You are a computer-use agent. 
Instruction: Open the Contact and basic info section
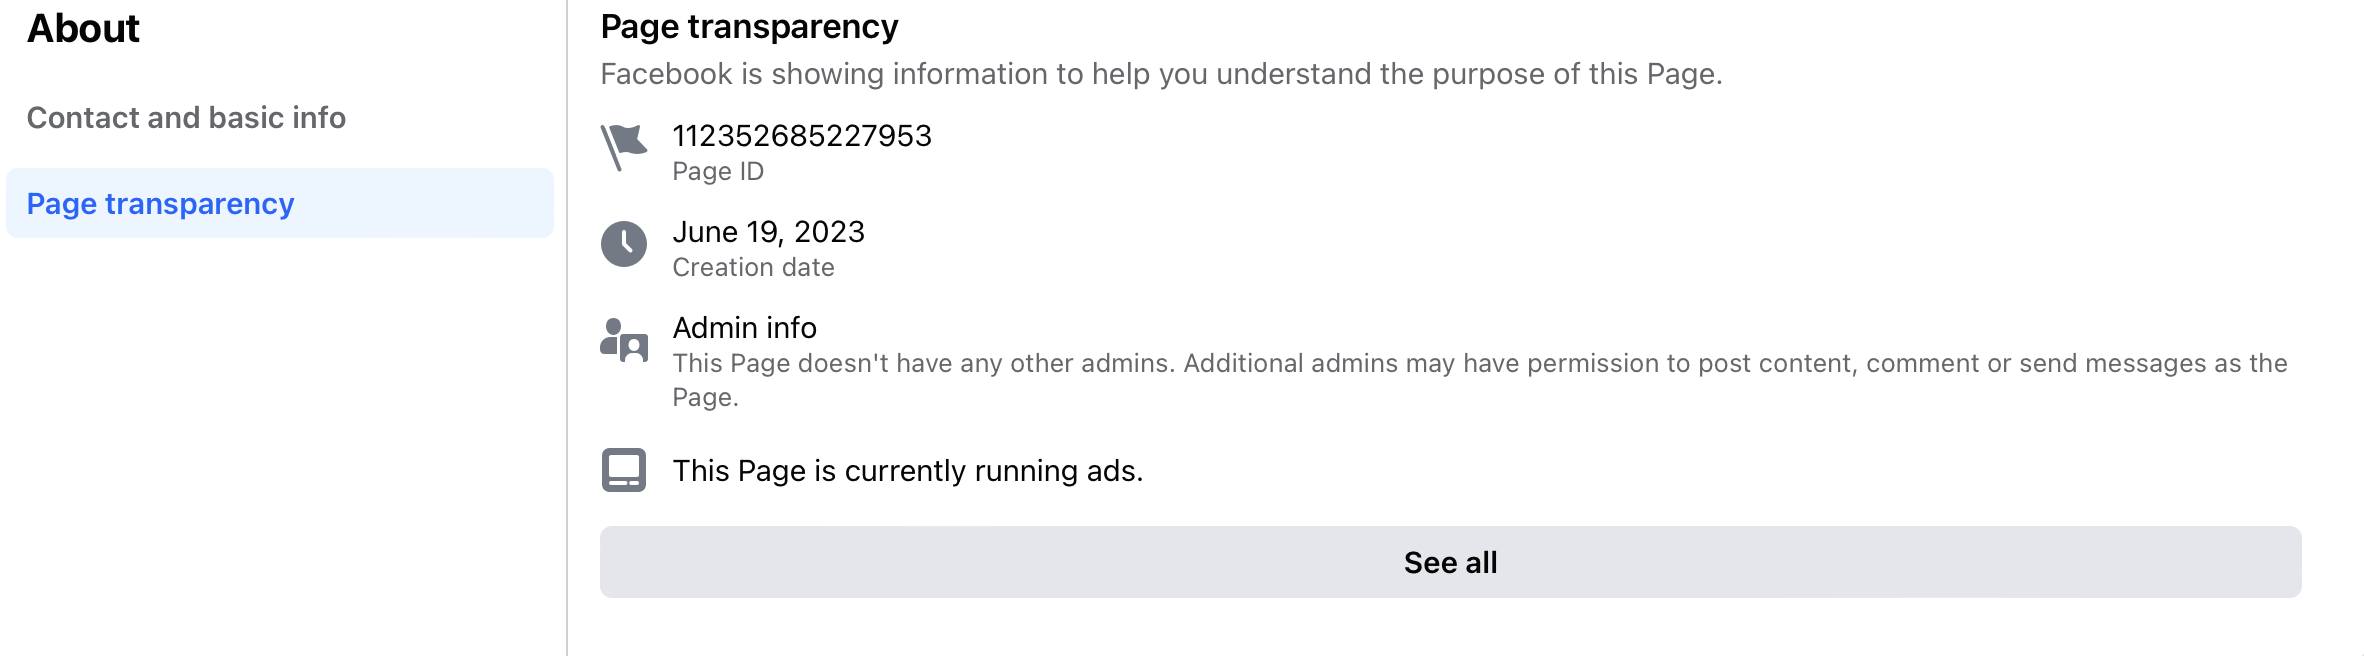[186, 118]
